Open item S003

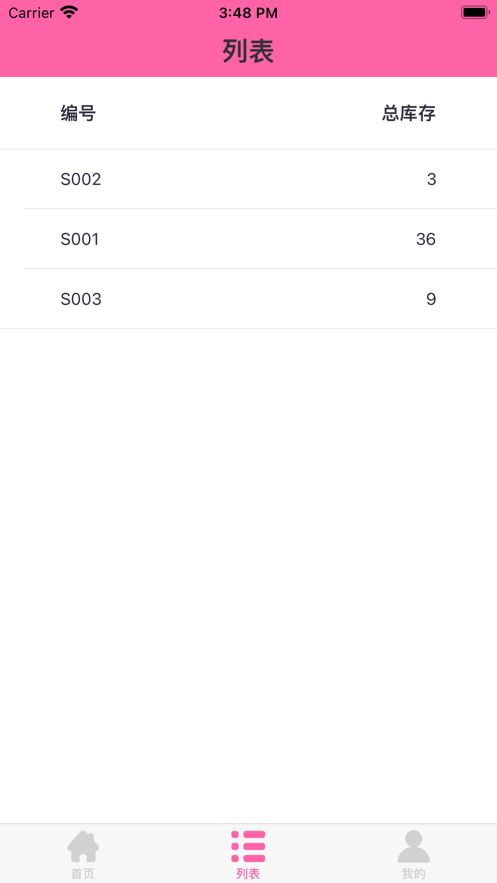point(248,298)
